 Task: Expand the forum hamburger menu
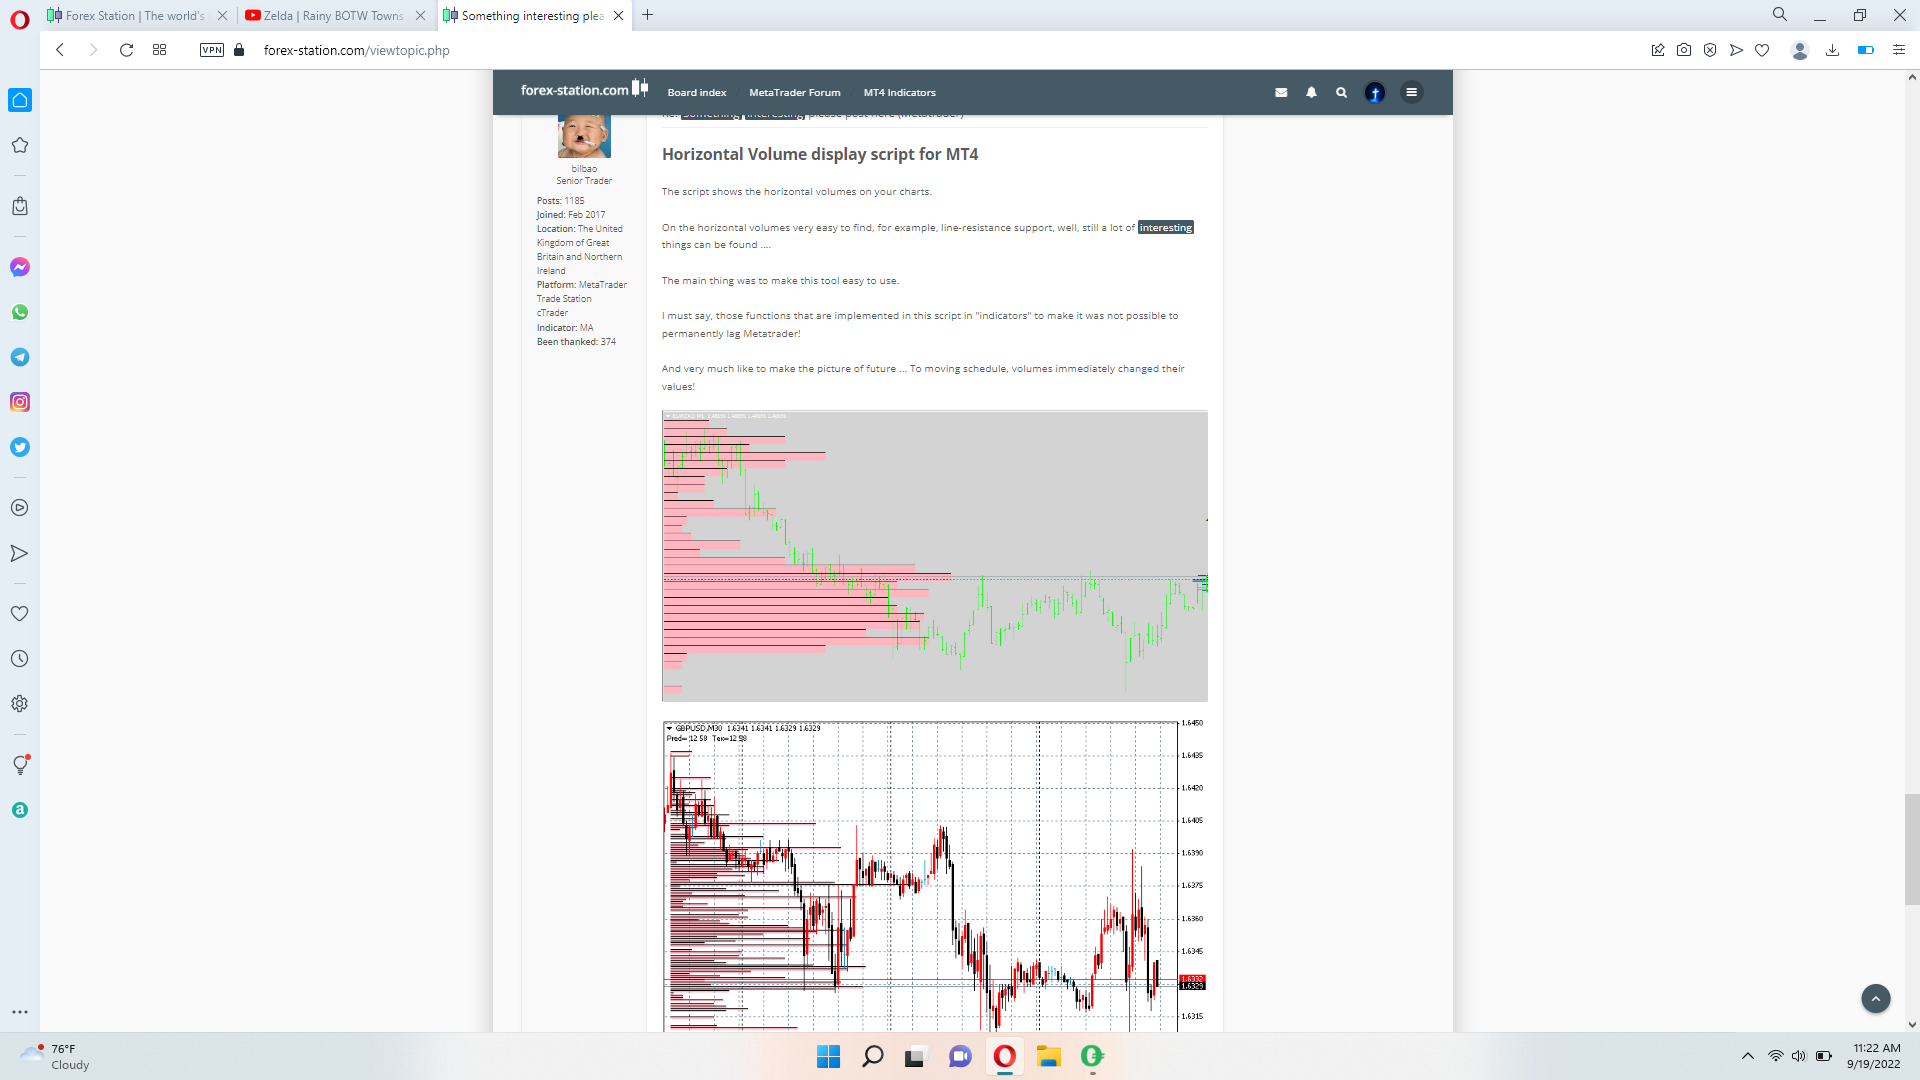tap(1411, 92)
